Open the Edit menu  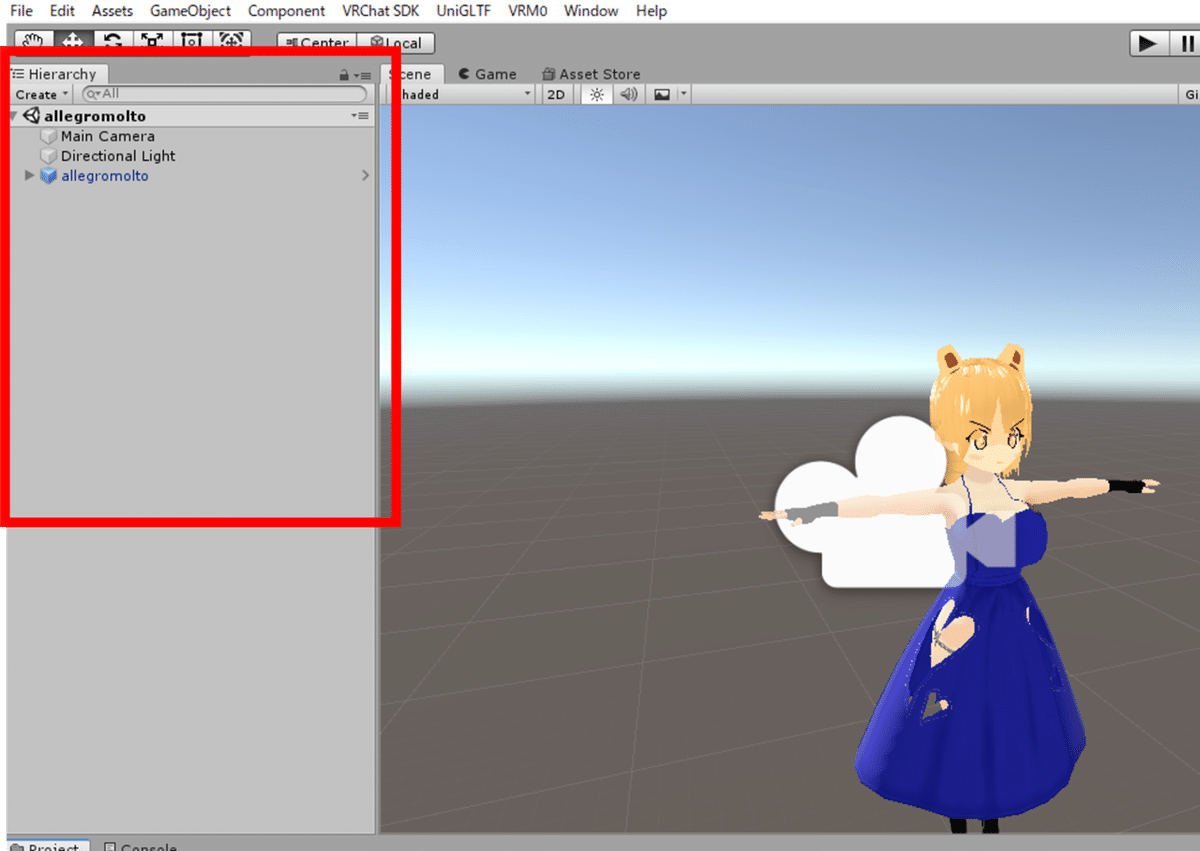[x=62, y=11]
